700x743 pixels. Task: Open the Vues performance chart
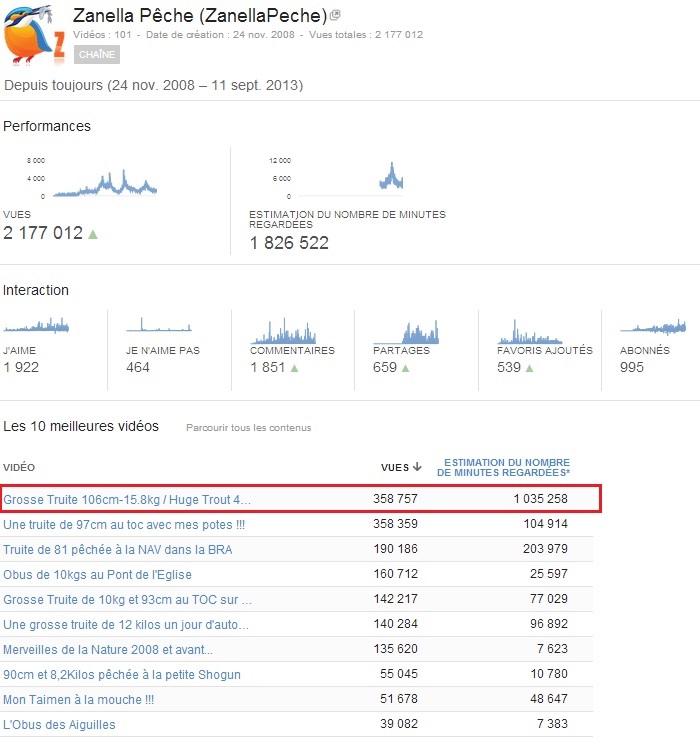pyautogui.click(x=92, y=179)
